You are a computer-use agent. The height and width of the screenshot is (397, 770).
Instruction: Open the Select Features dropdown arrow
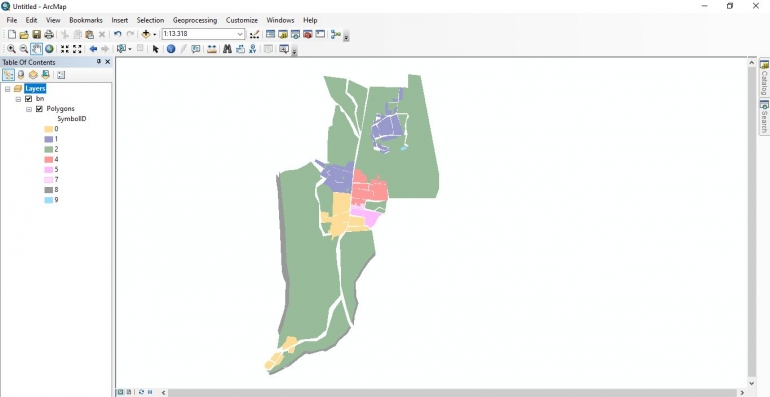tap(130, 49)
